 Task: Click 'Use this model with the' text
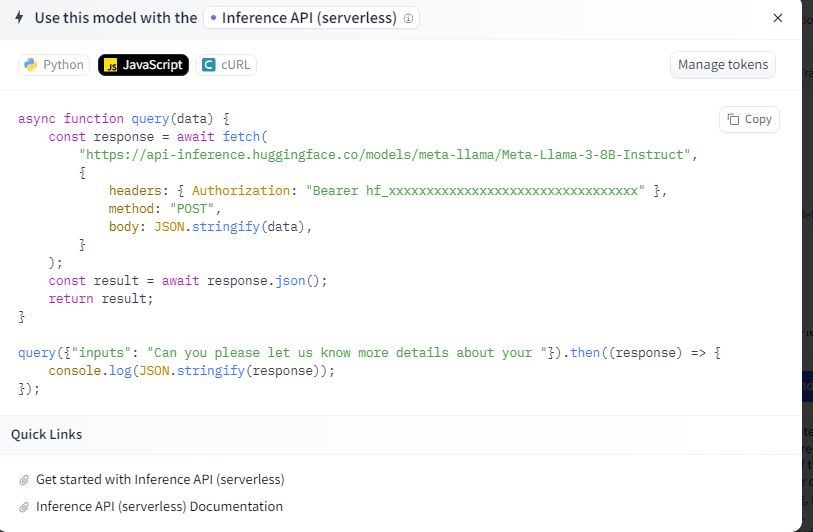click(116, 18)
